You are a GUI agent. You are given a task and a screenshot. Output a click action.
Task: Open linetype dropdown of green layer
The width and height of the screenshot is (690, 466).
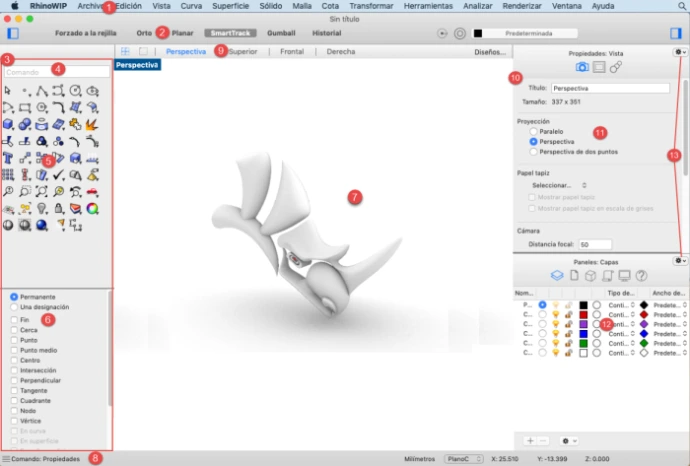pos(621,344)
